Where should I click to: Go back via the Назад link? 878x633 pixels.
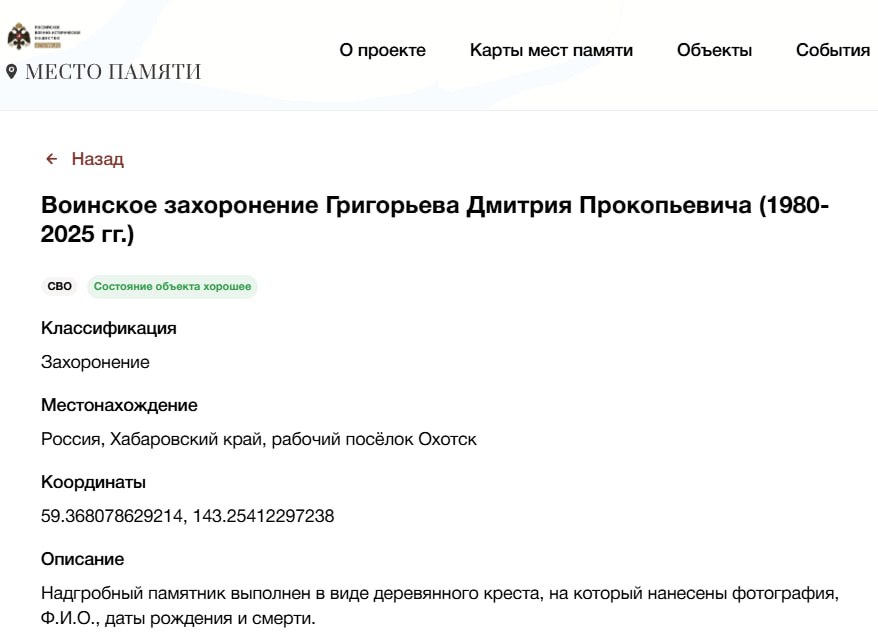pyautogui.click(x=97, y=159)
